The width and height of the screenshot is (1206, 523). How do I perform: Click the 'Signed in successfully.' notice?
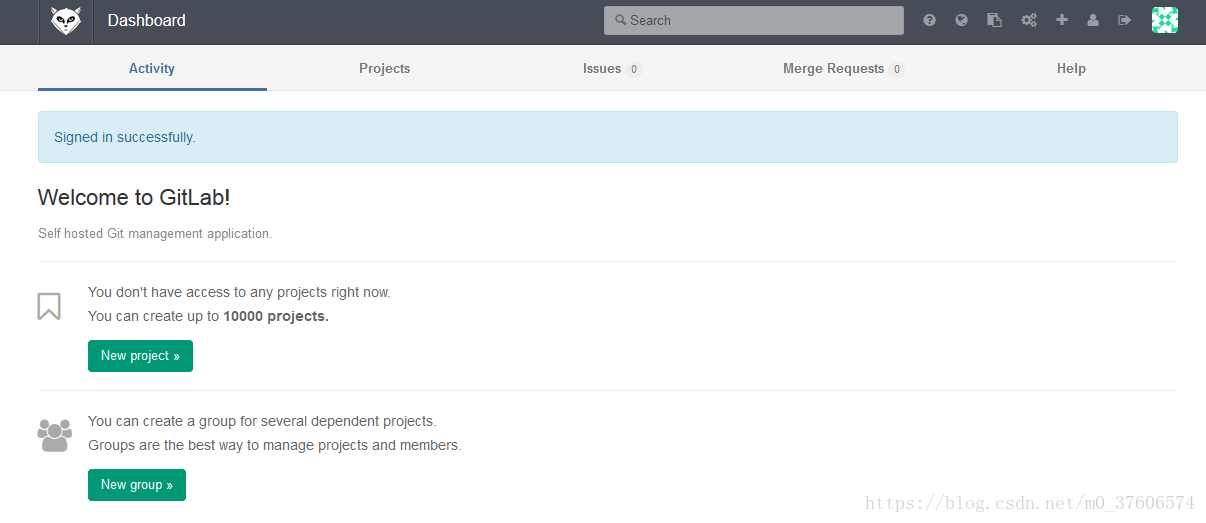608,137
